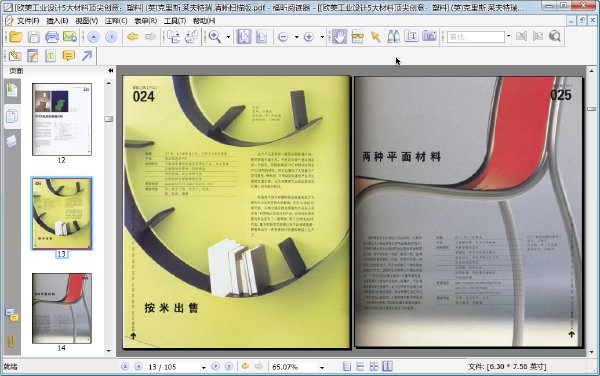Switch to single page layout
This screenshot has width=600, height=376.
pos(347,366)
